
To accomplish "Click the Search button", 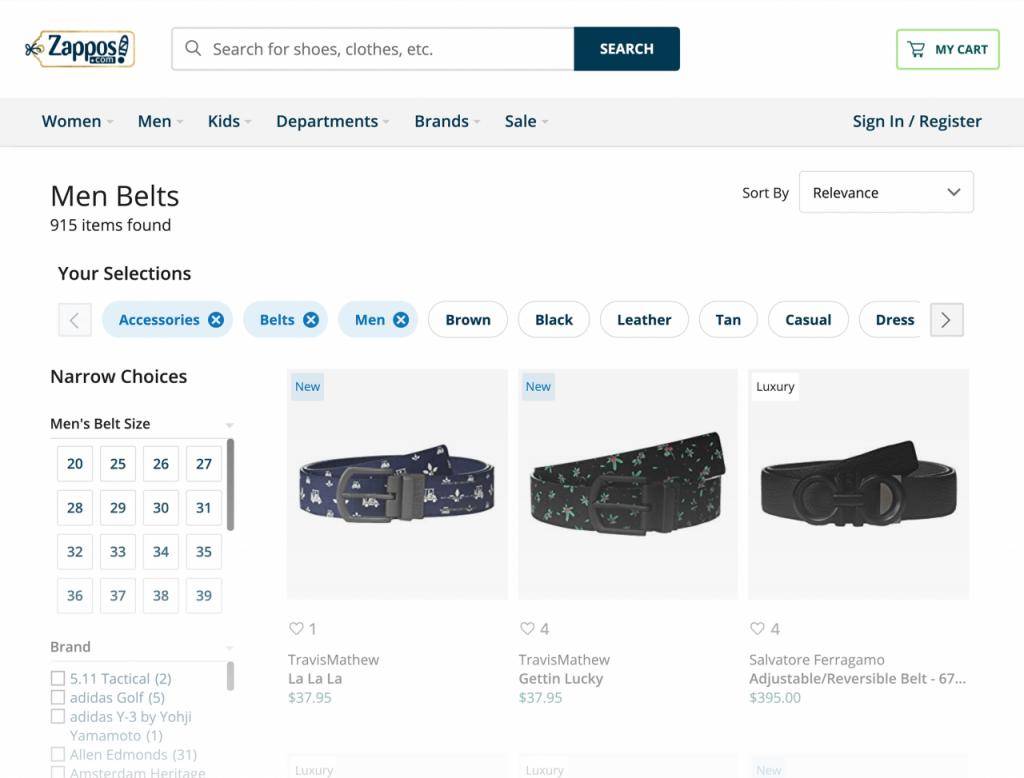I will 626,49.
